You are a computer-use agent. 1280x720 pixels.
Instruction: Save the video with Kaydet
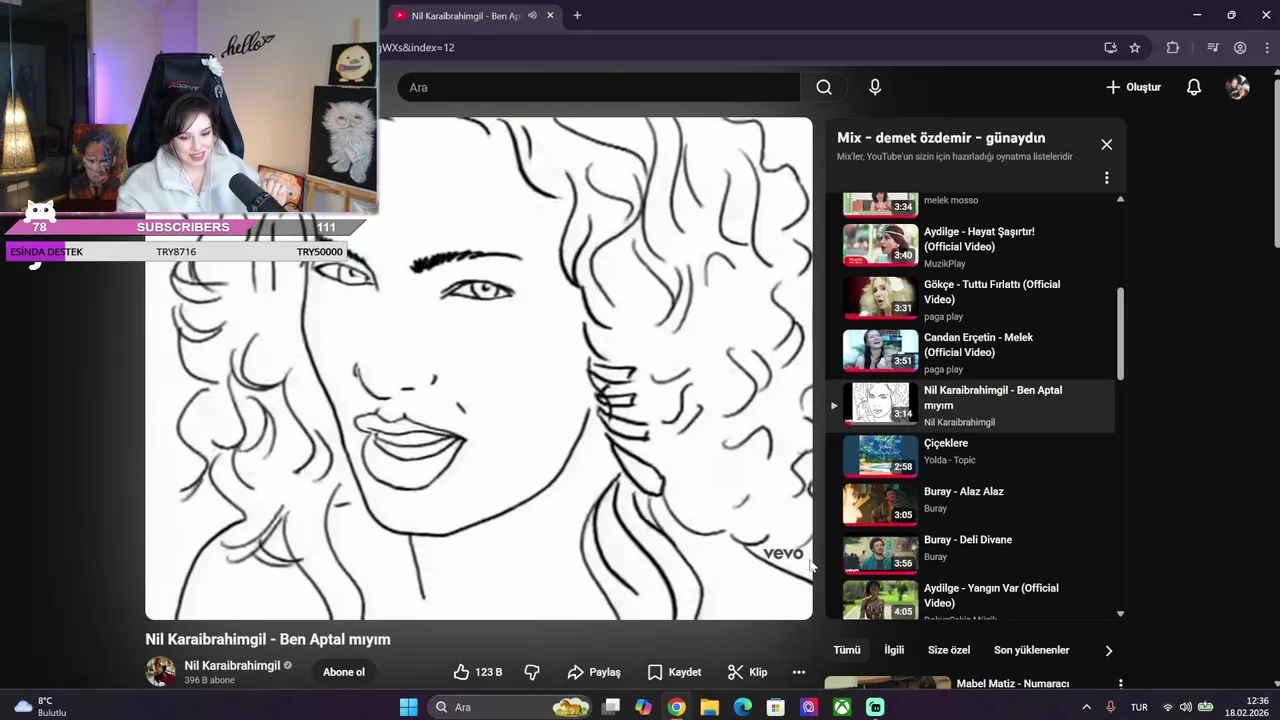pos(674,672)
